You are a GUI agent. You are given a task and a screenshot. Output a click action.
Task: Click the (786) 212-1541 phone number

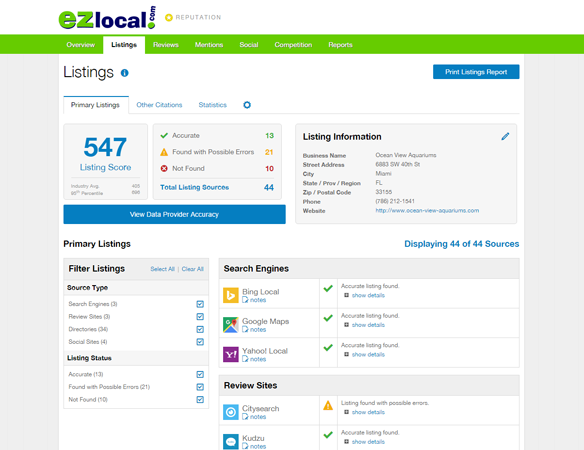pyautogui.click(x=395, y=201)
